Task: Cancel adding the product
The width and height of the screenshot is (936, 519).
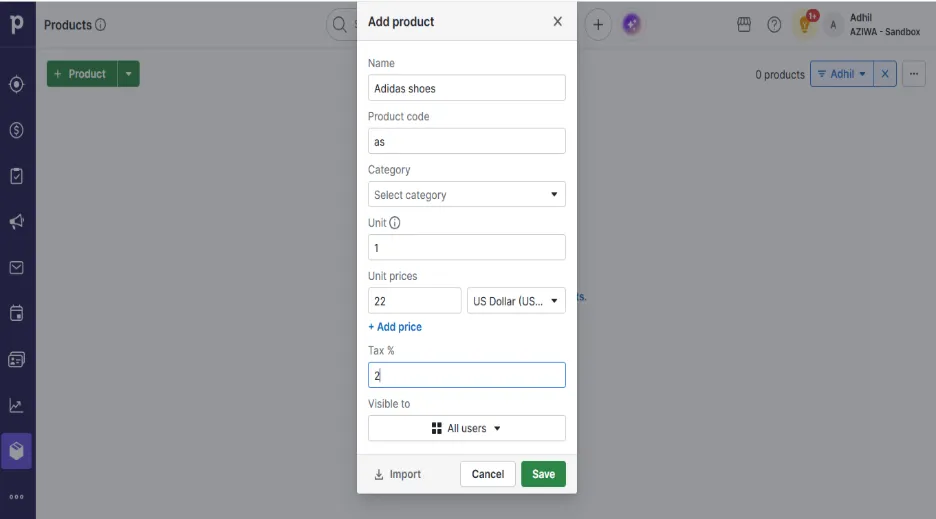Action: (x=488, y=474)
